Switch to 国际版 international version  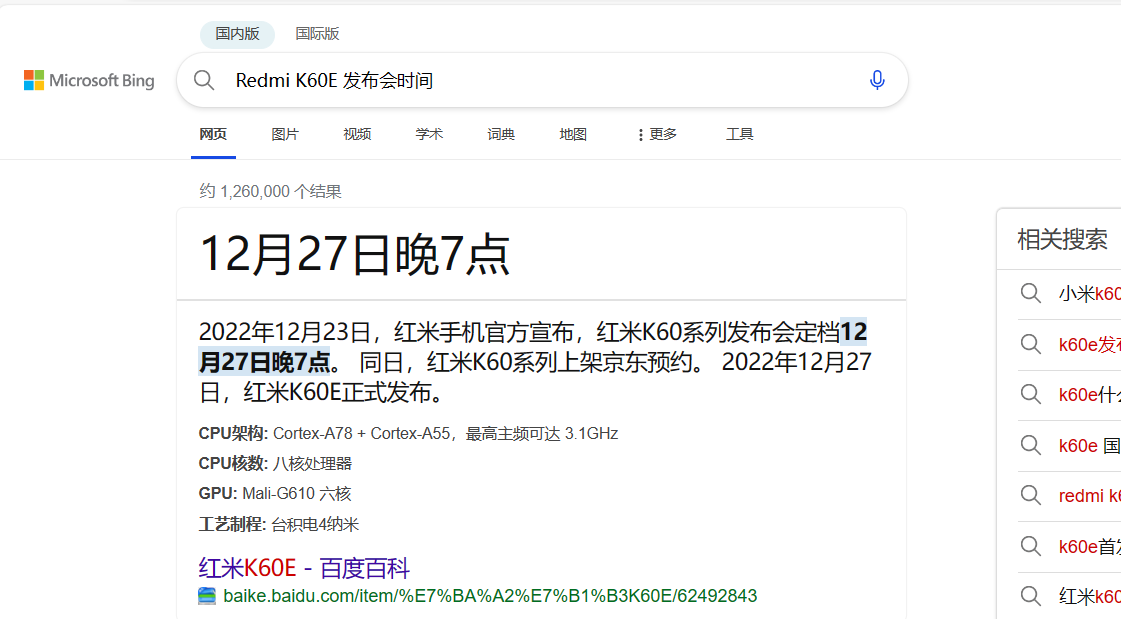(317, 34)
